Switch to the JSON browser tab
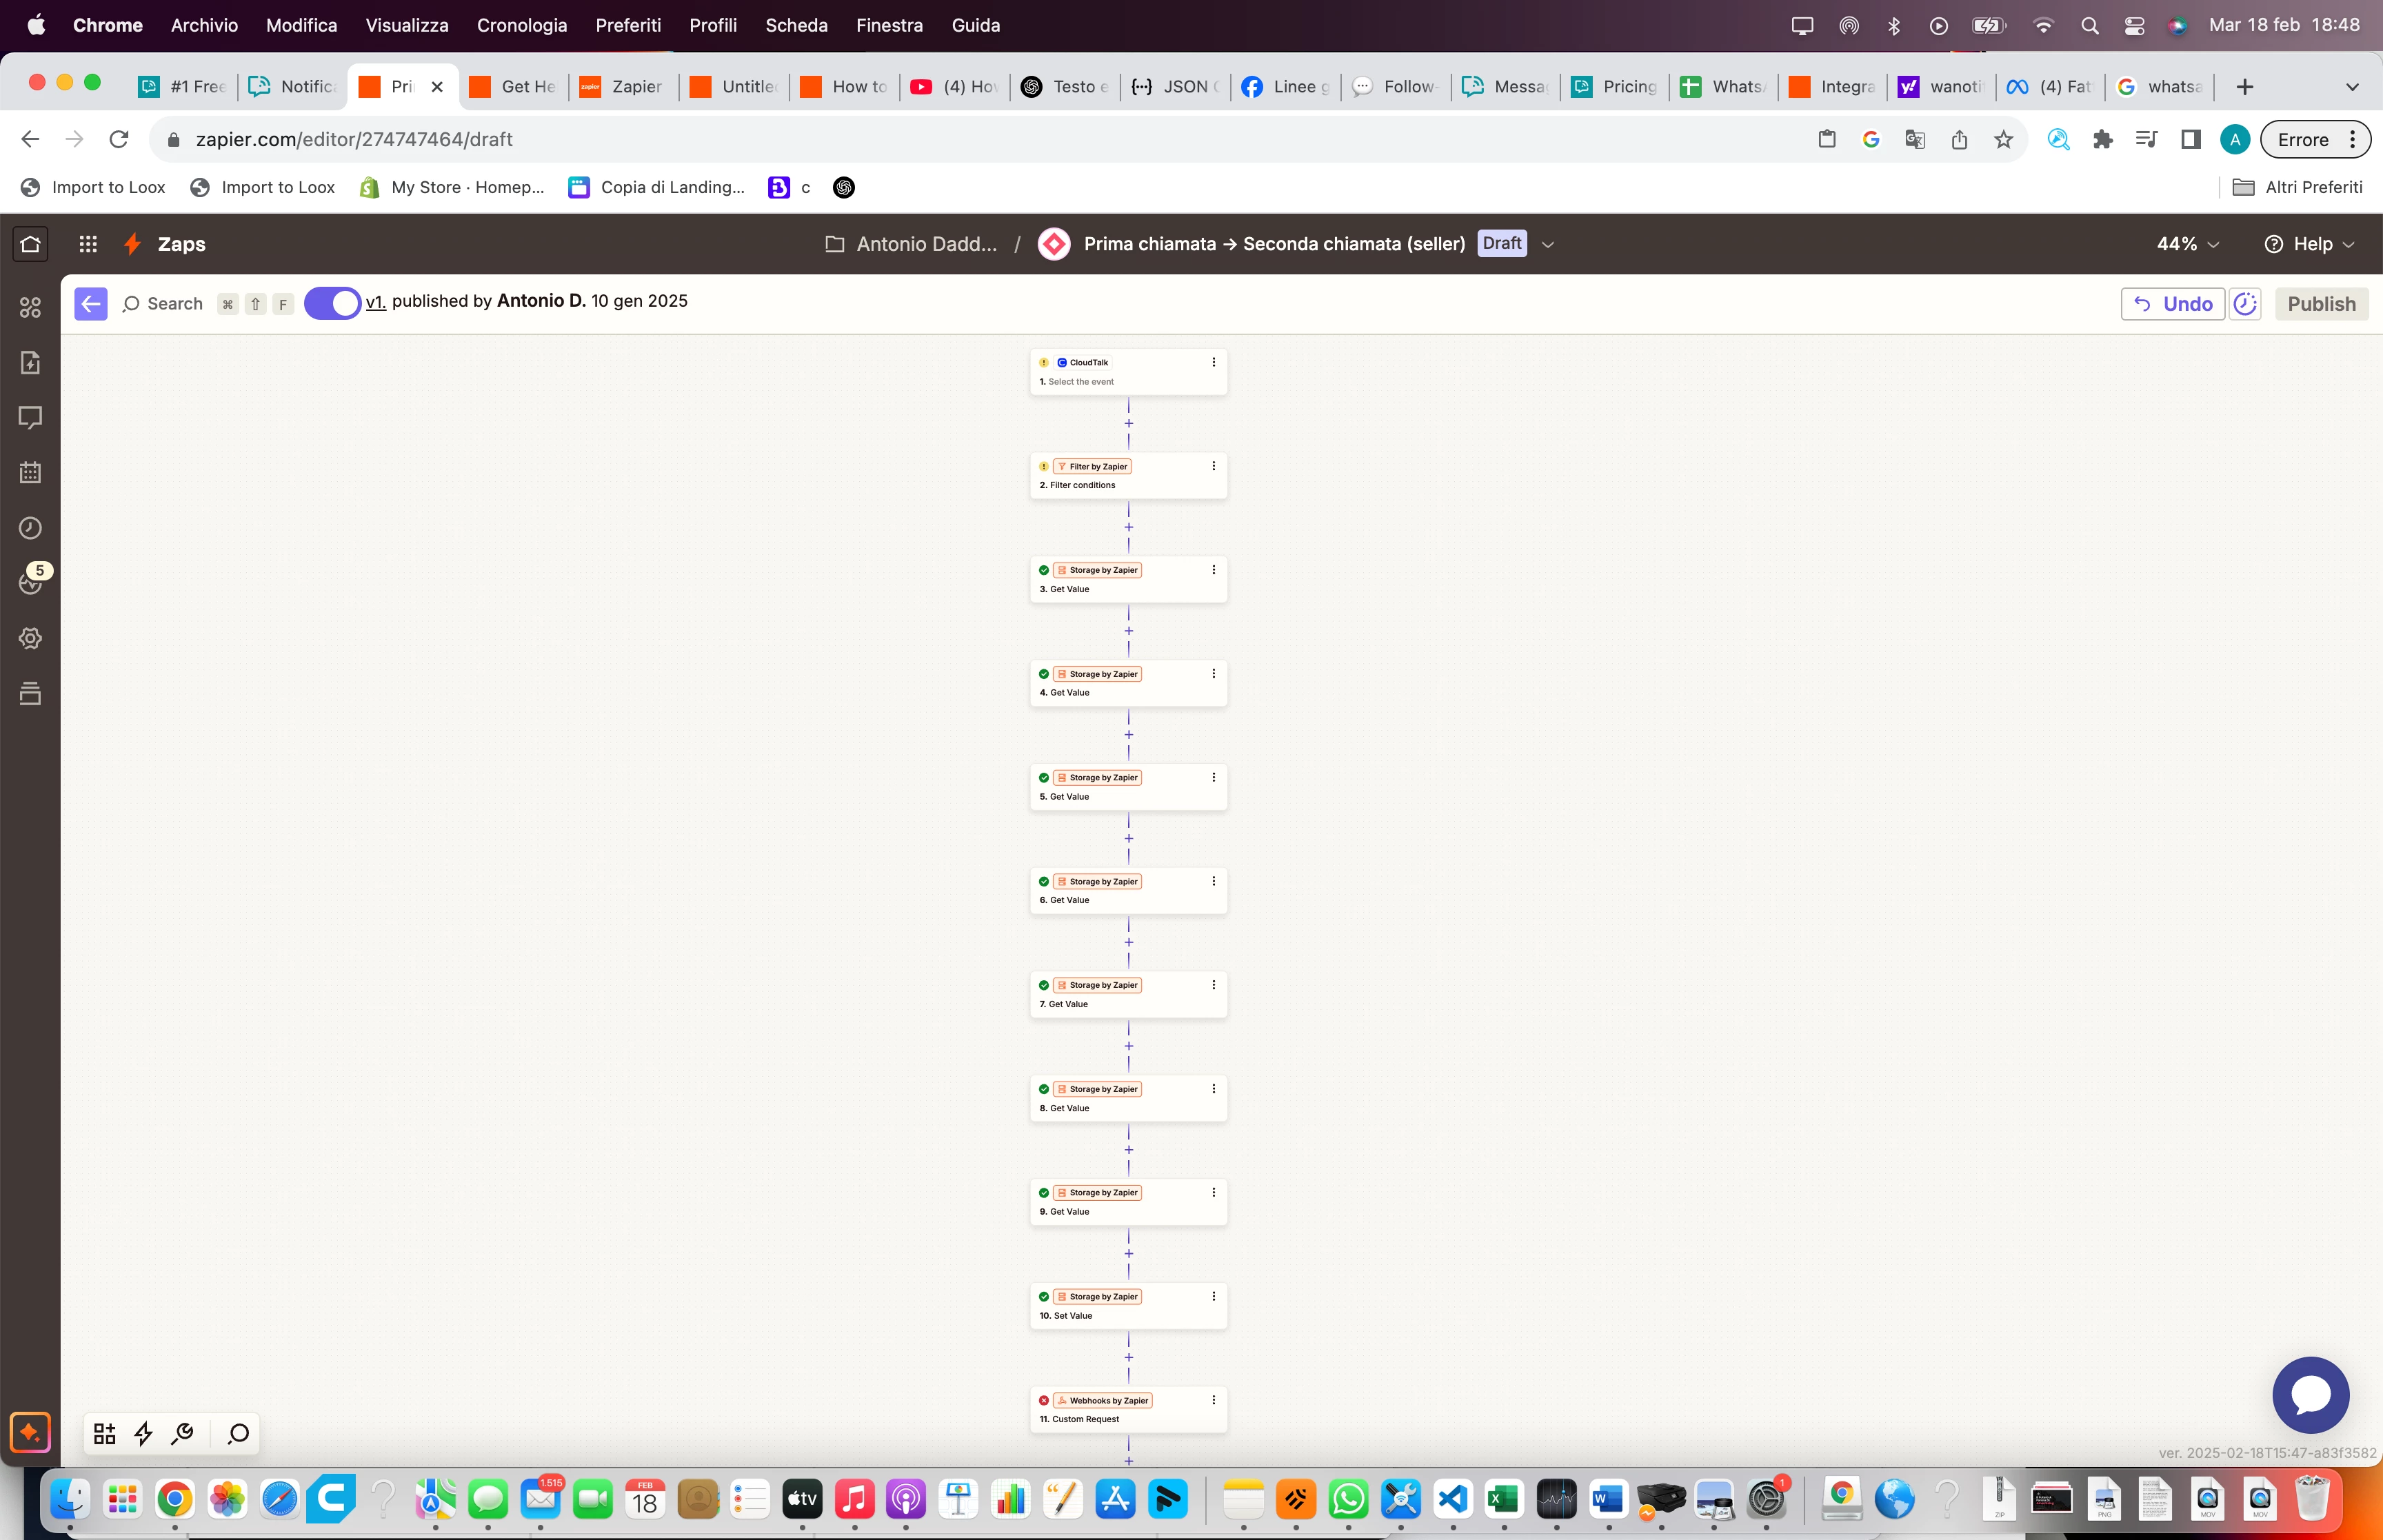 [x=1175, y=87]
